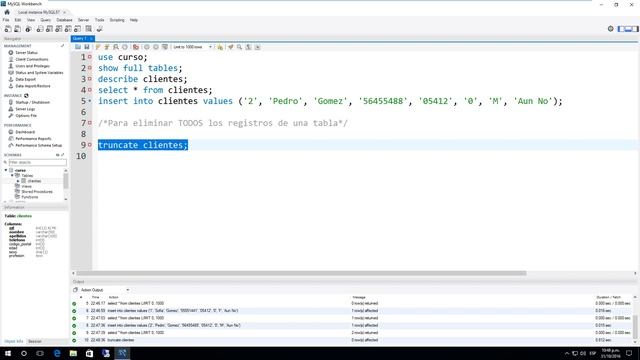Execute the selected query lightning icon
This screenshot has height=360, width=640.
[98, 47]
